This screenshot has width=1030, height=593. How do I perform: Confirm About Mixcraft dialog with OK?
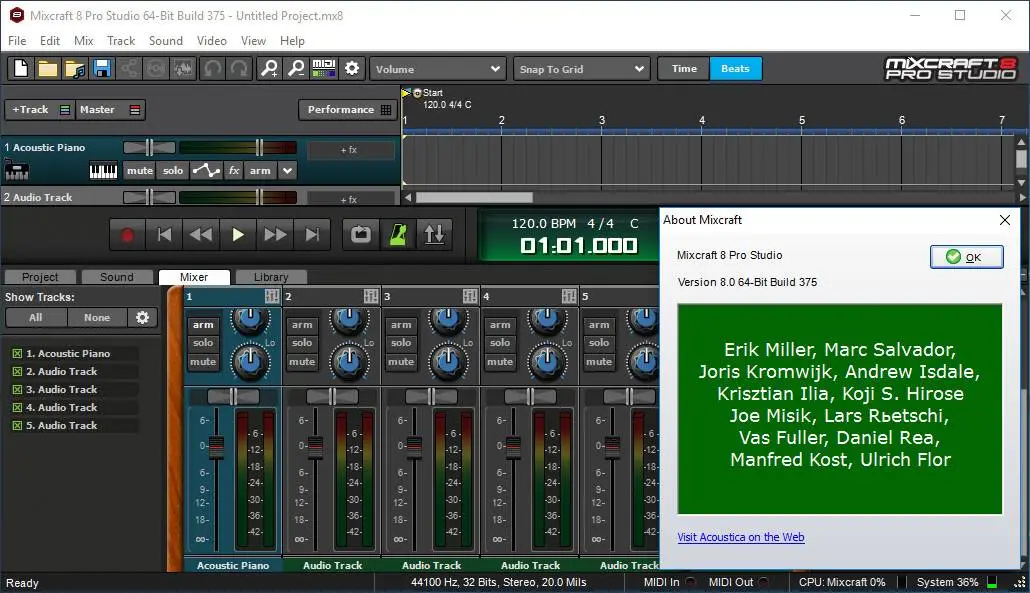(966, 257)
